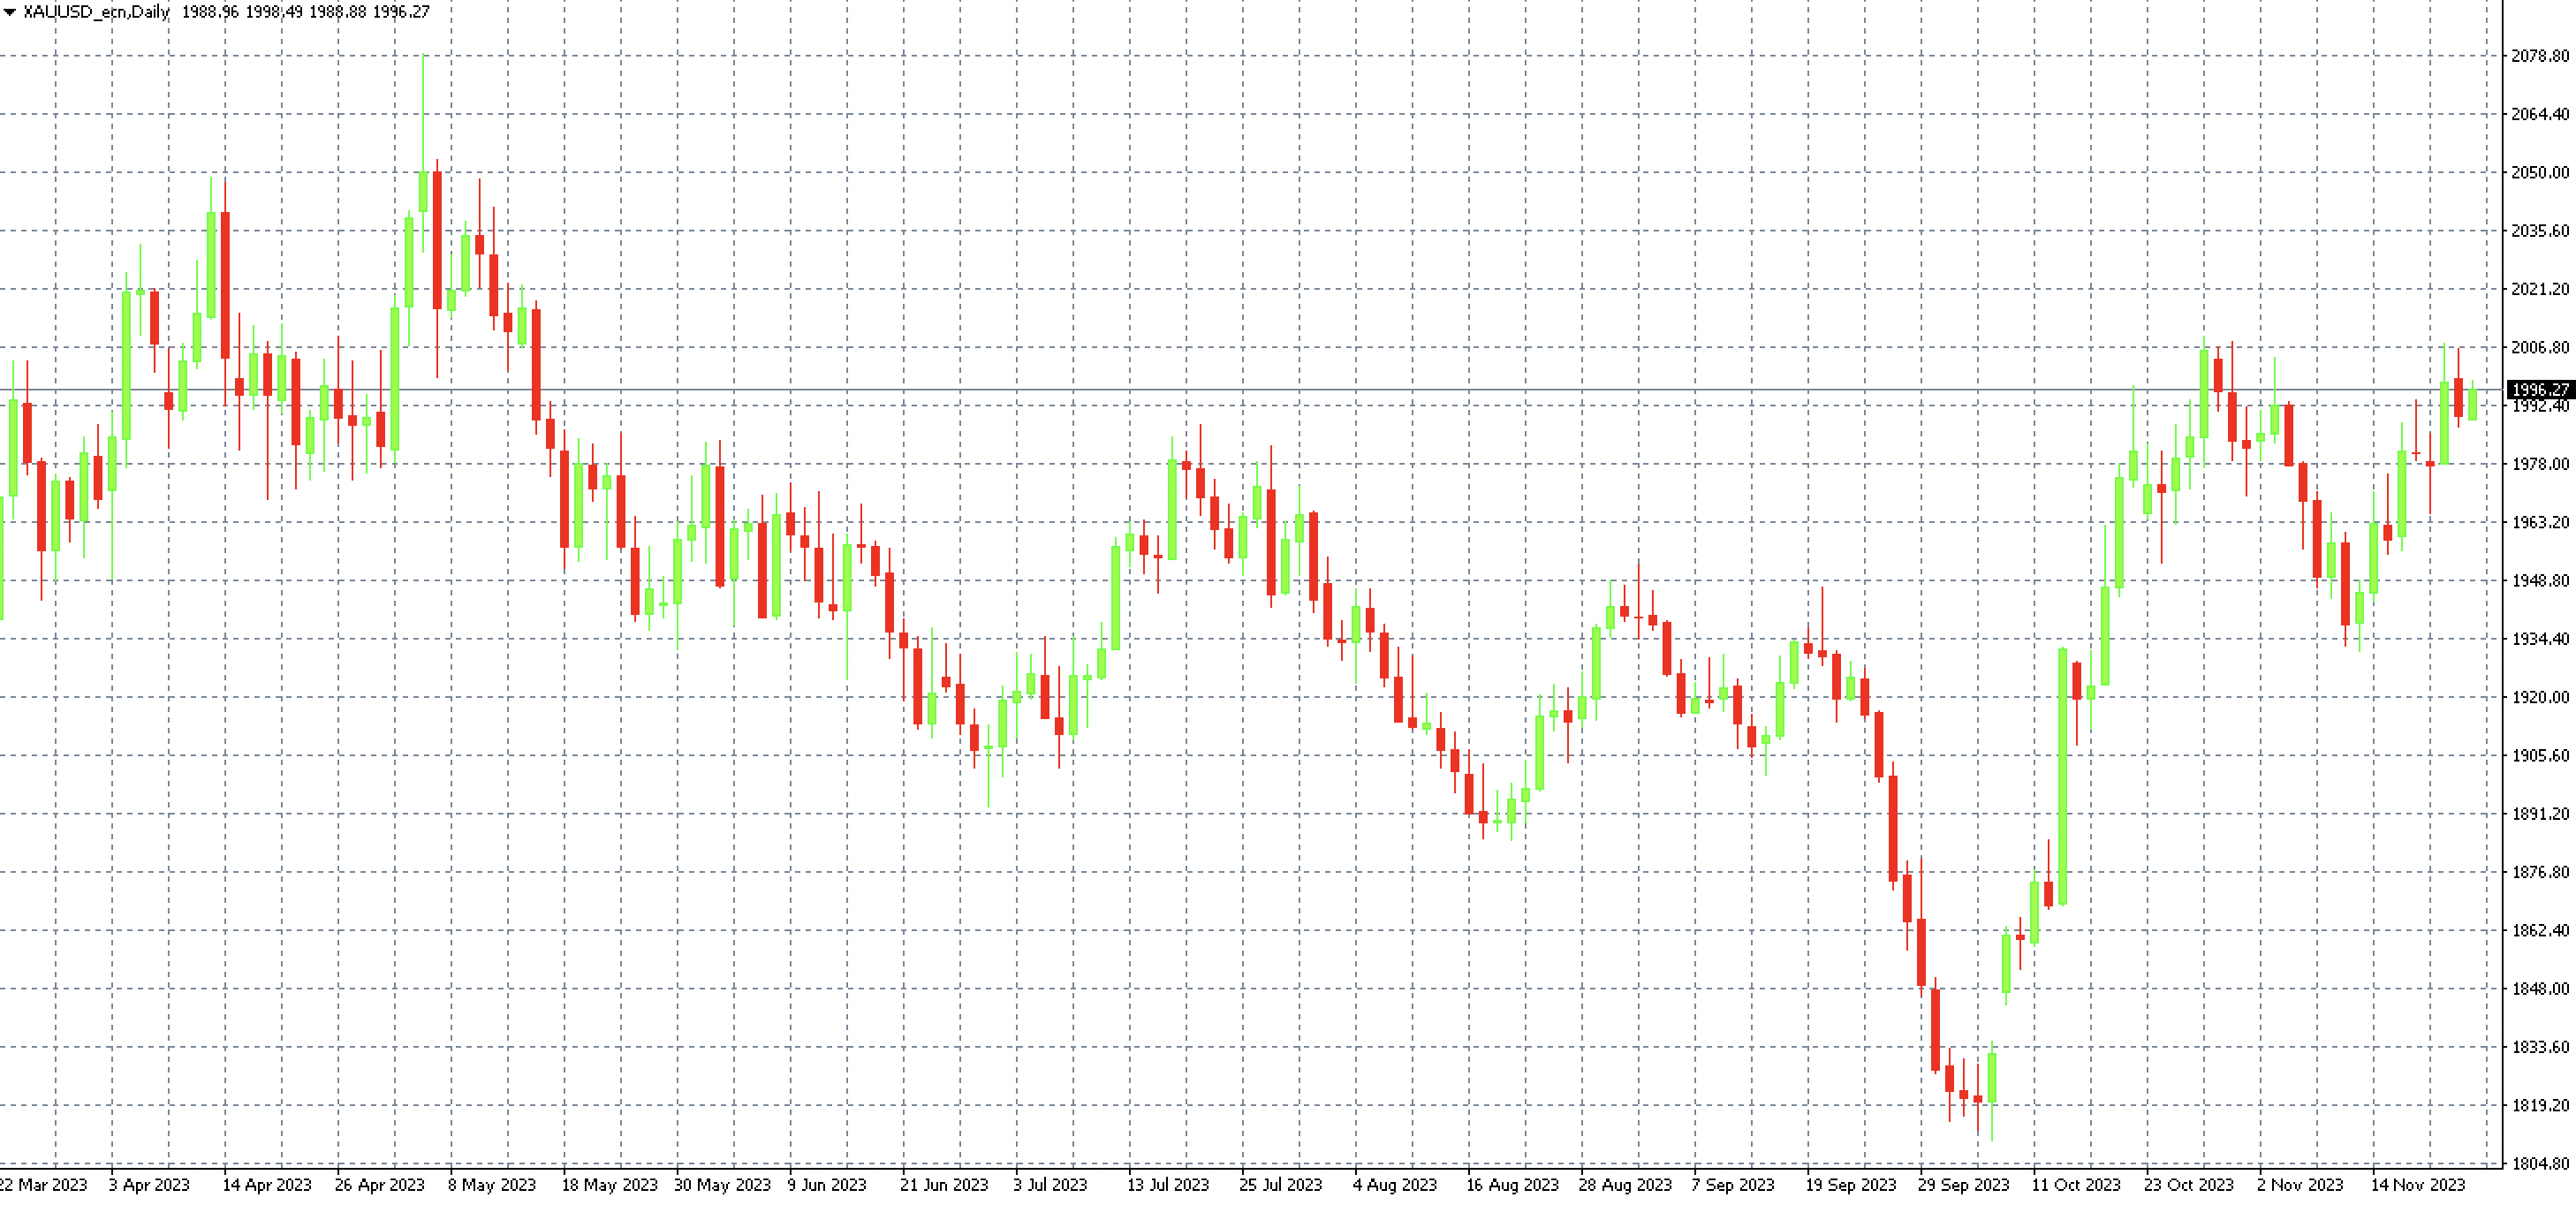Viewport: 2576px width, 1205px height.
Task: Click the 21 Jun 2023 date label
Action: (x=944, y=1185)
